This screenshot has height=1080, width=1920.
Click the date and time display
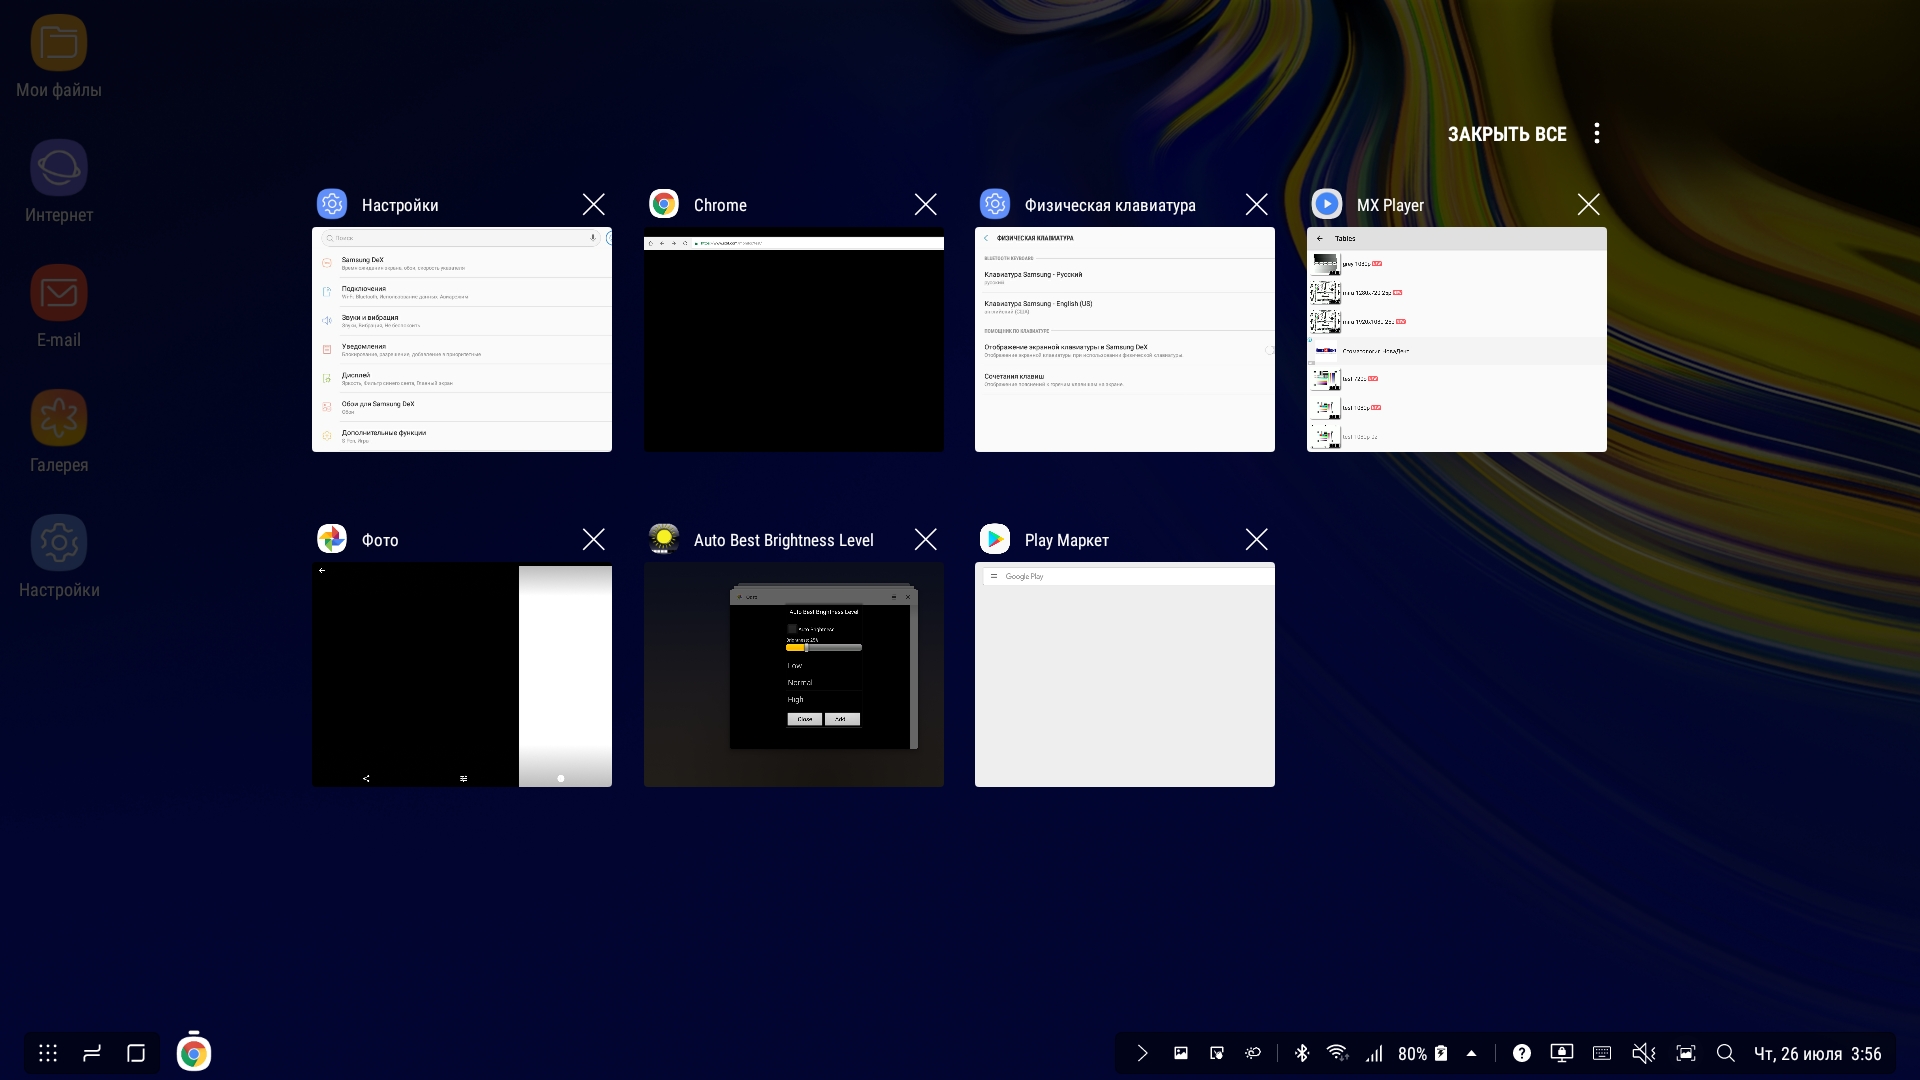tap(1817, 1054)
